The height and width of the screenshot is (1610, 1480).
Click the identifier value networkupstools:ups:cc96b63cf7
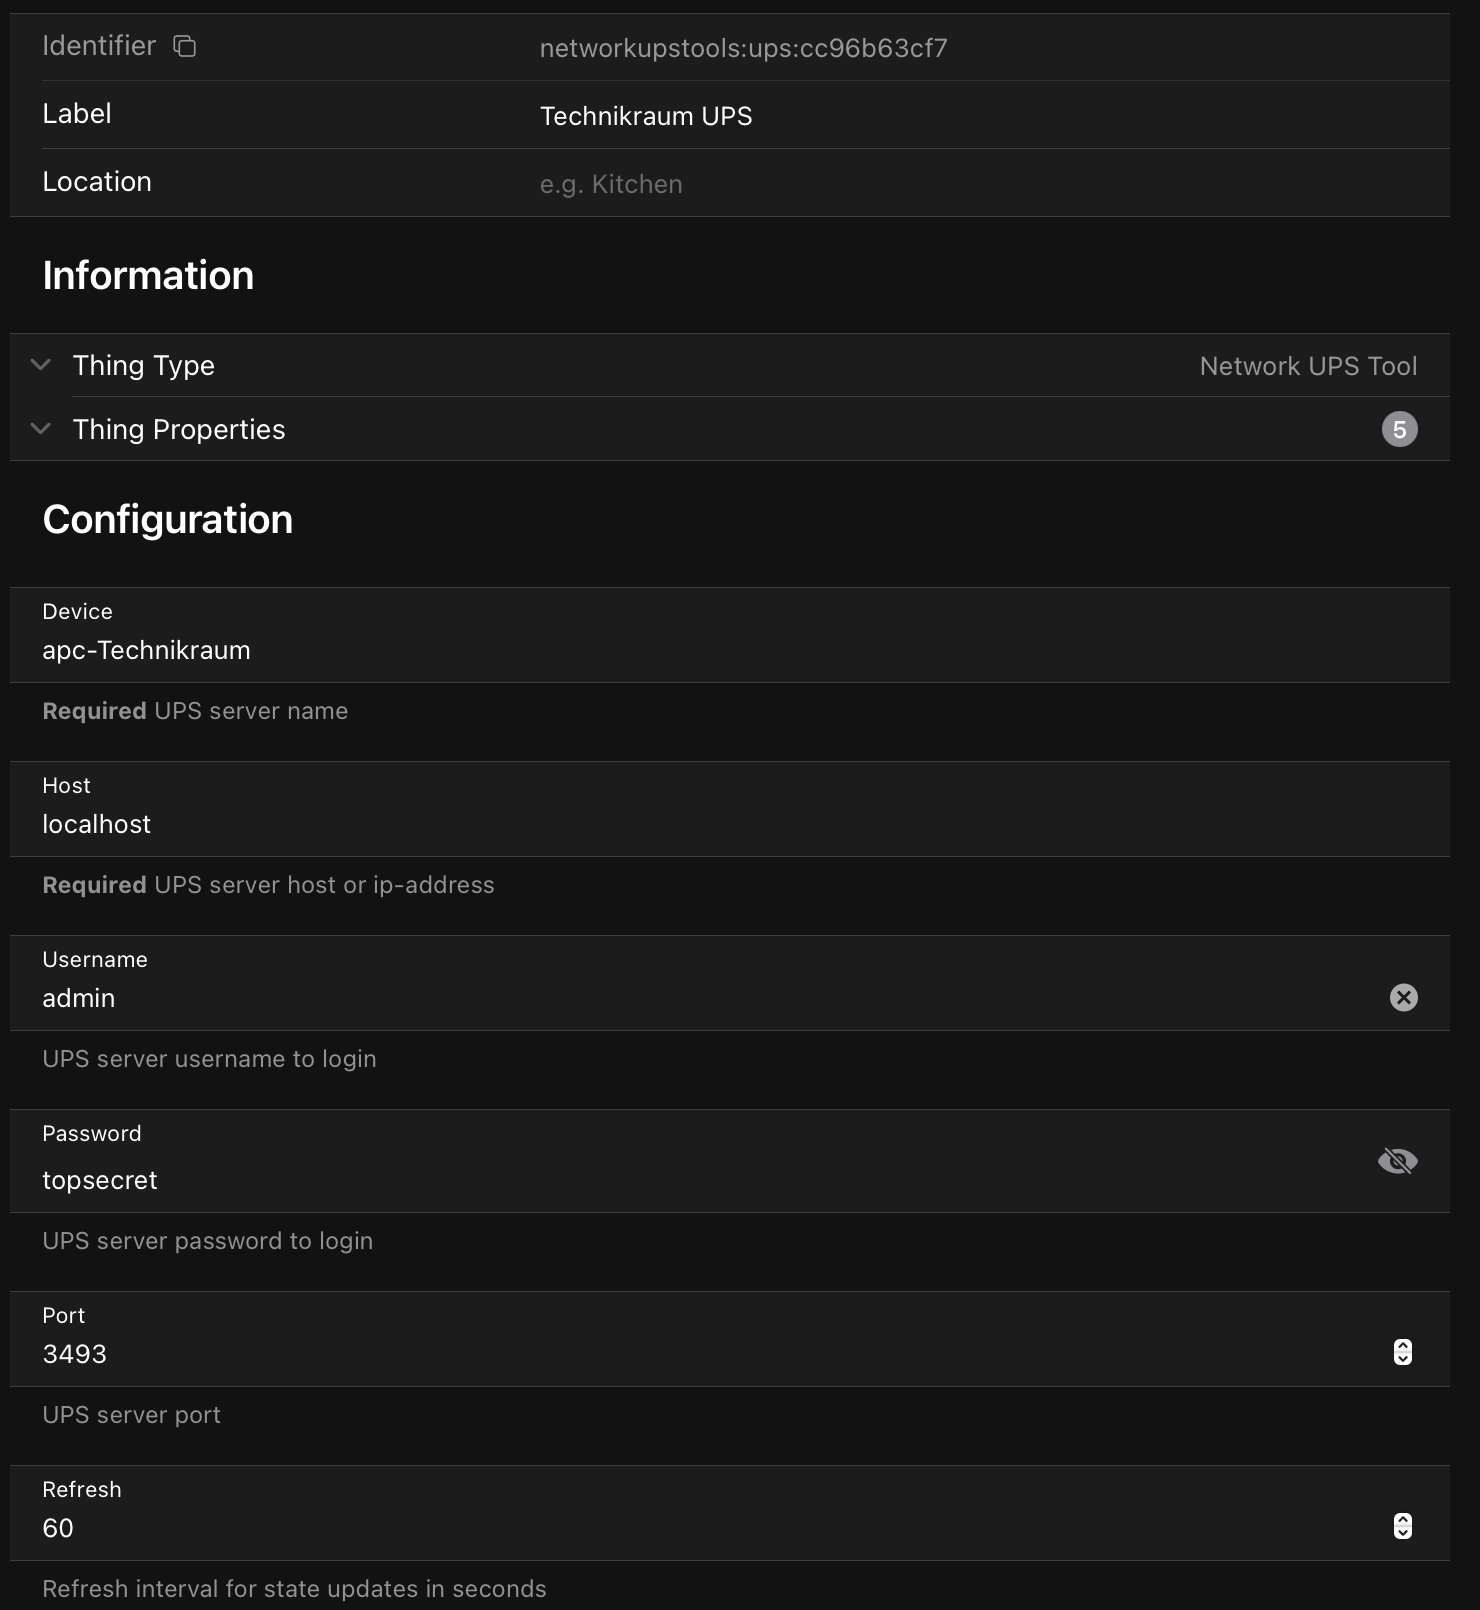(x=743, y=48)
